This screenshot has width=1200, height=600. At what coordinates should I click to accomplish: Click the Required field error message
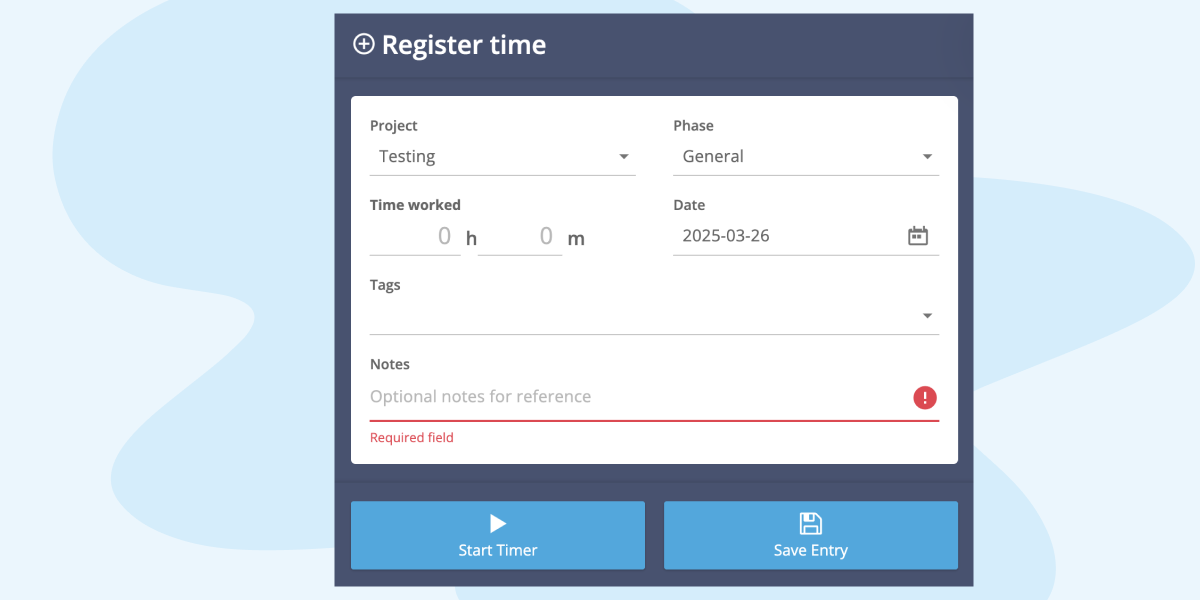tap(411, 437)
